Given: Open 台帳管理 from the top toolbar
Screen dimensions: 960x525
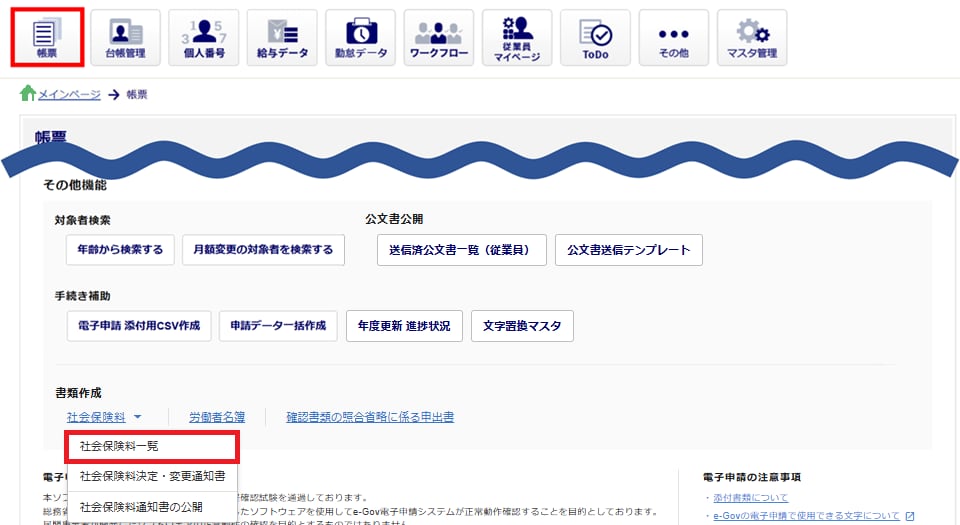Looking at the screenshot, I should coord(125,38).
